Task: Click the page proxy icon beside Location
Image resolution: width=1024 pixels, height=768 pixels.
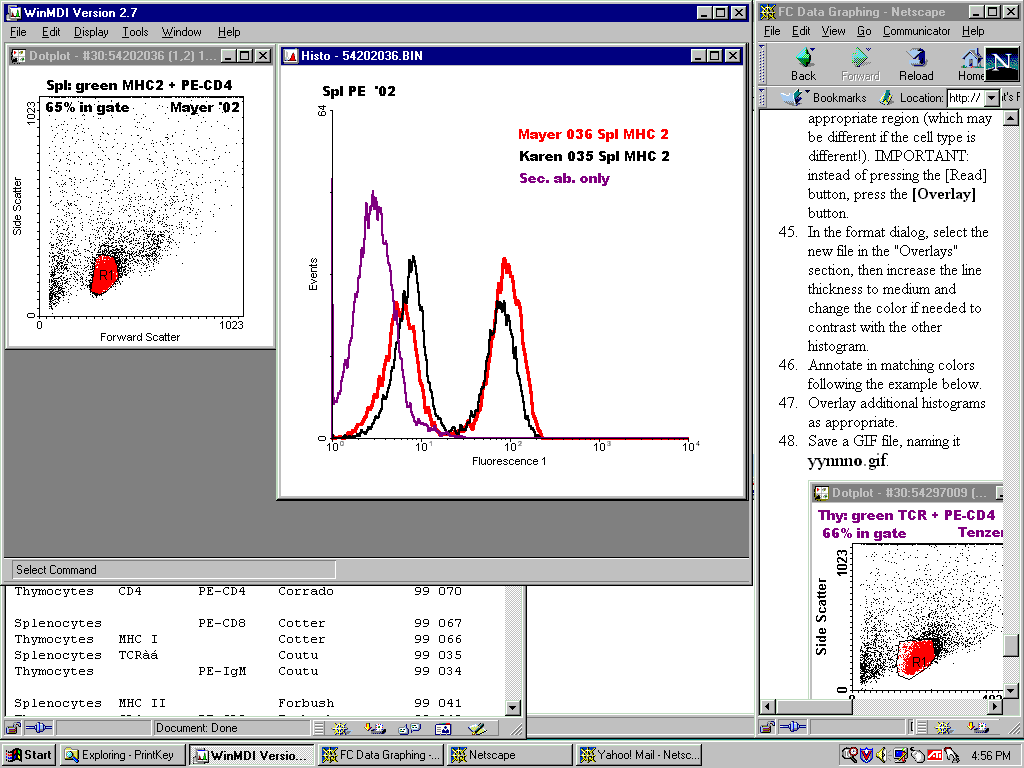Action: click(886, 98)
